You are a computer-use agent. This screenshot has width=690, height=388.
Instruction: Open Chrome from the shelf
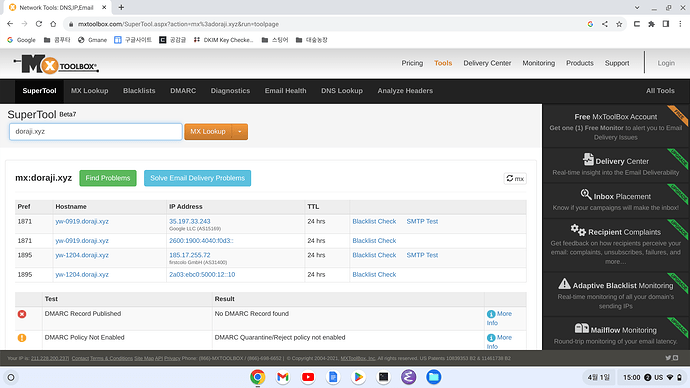tap(258, 377)
